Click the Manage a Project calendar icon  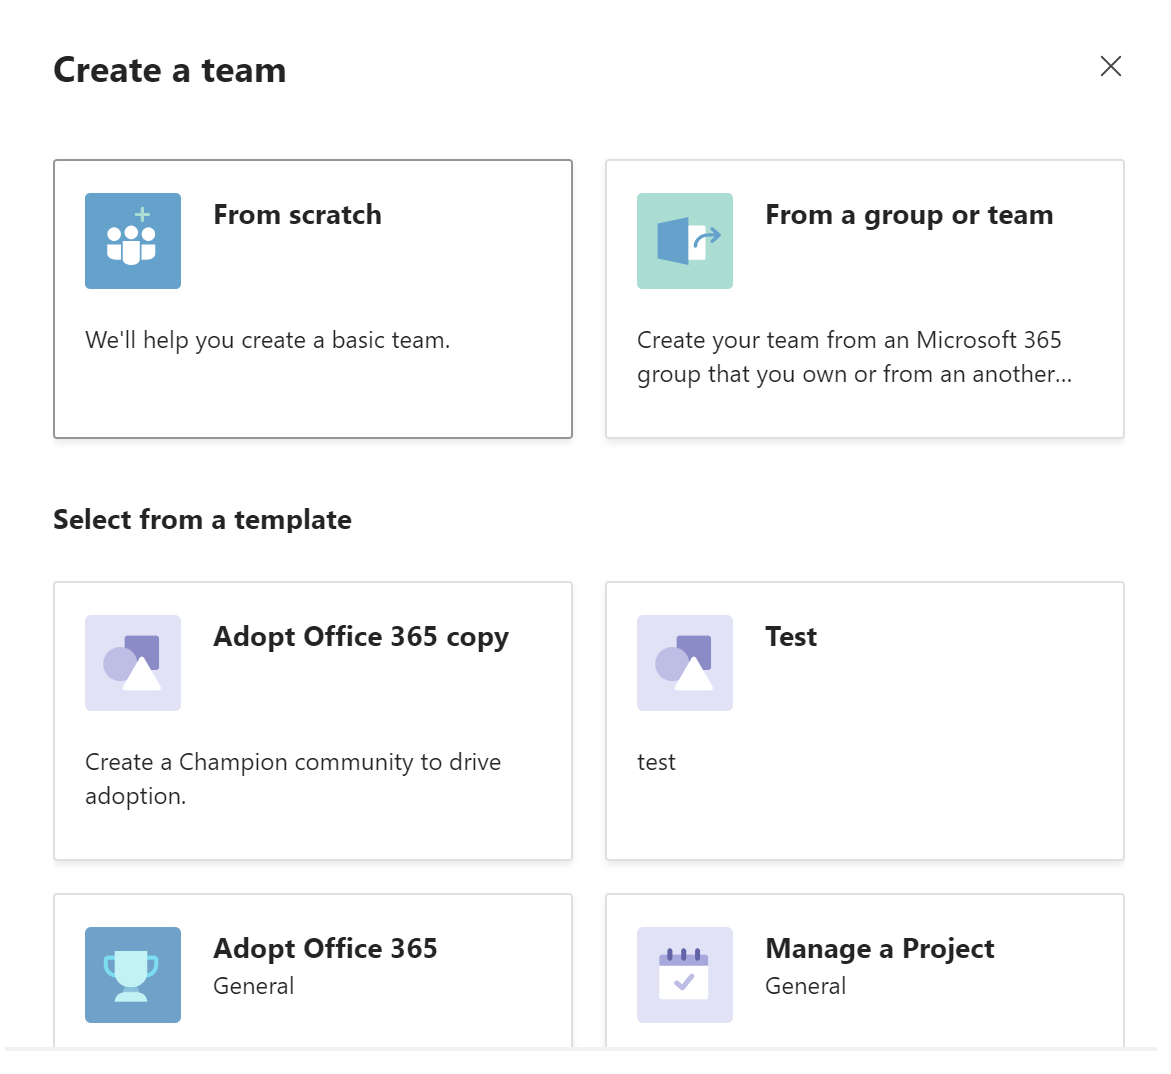pos(685,975)
